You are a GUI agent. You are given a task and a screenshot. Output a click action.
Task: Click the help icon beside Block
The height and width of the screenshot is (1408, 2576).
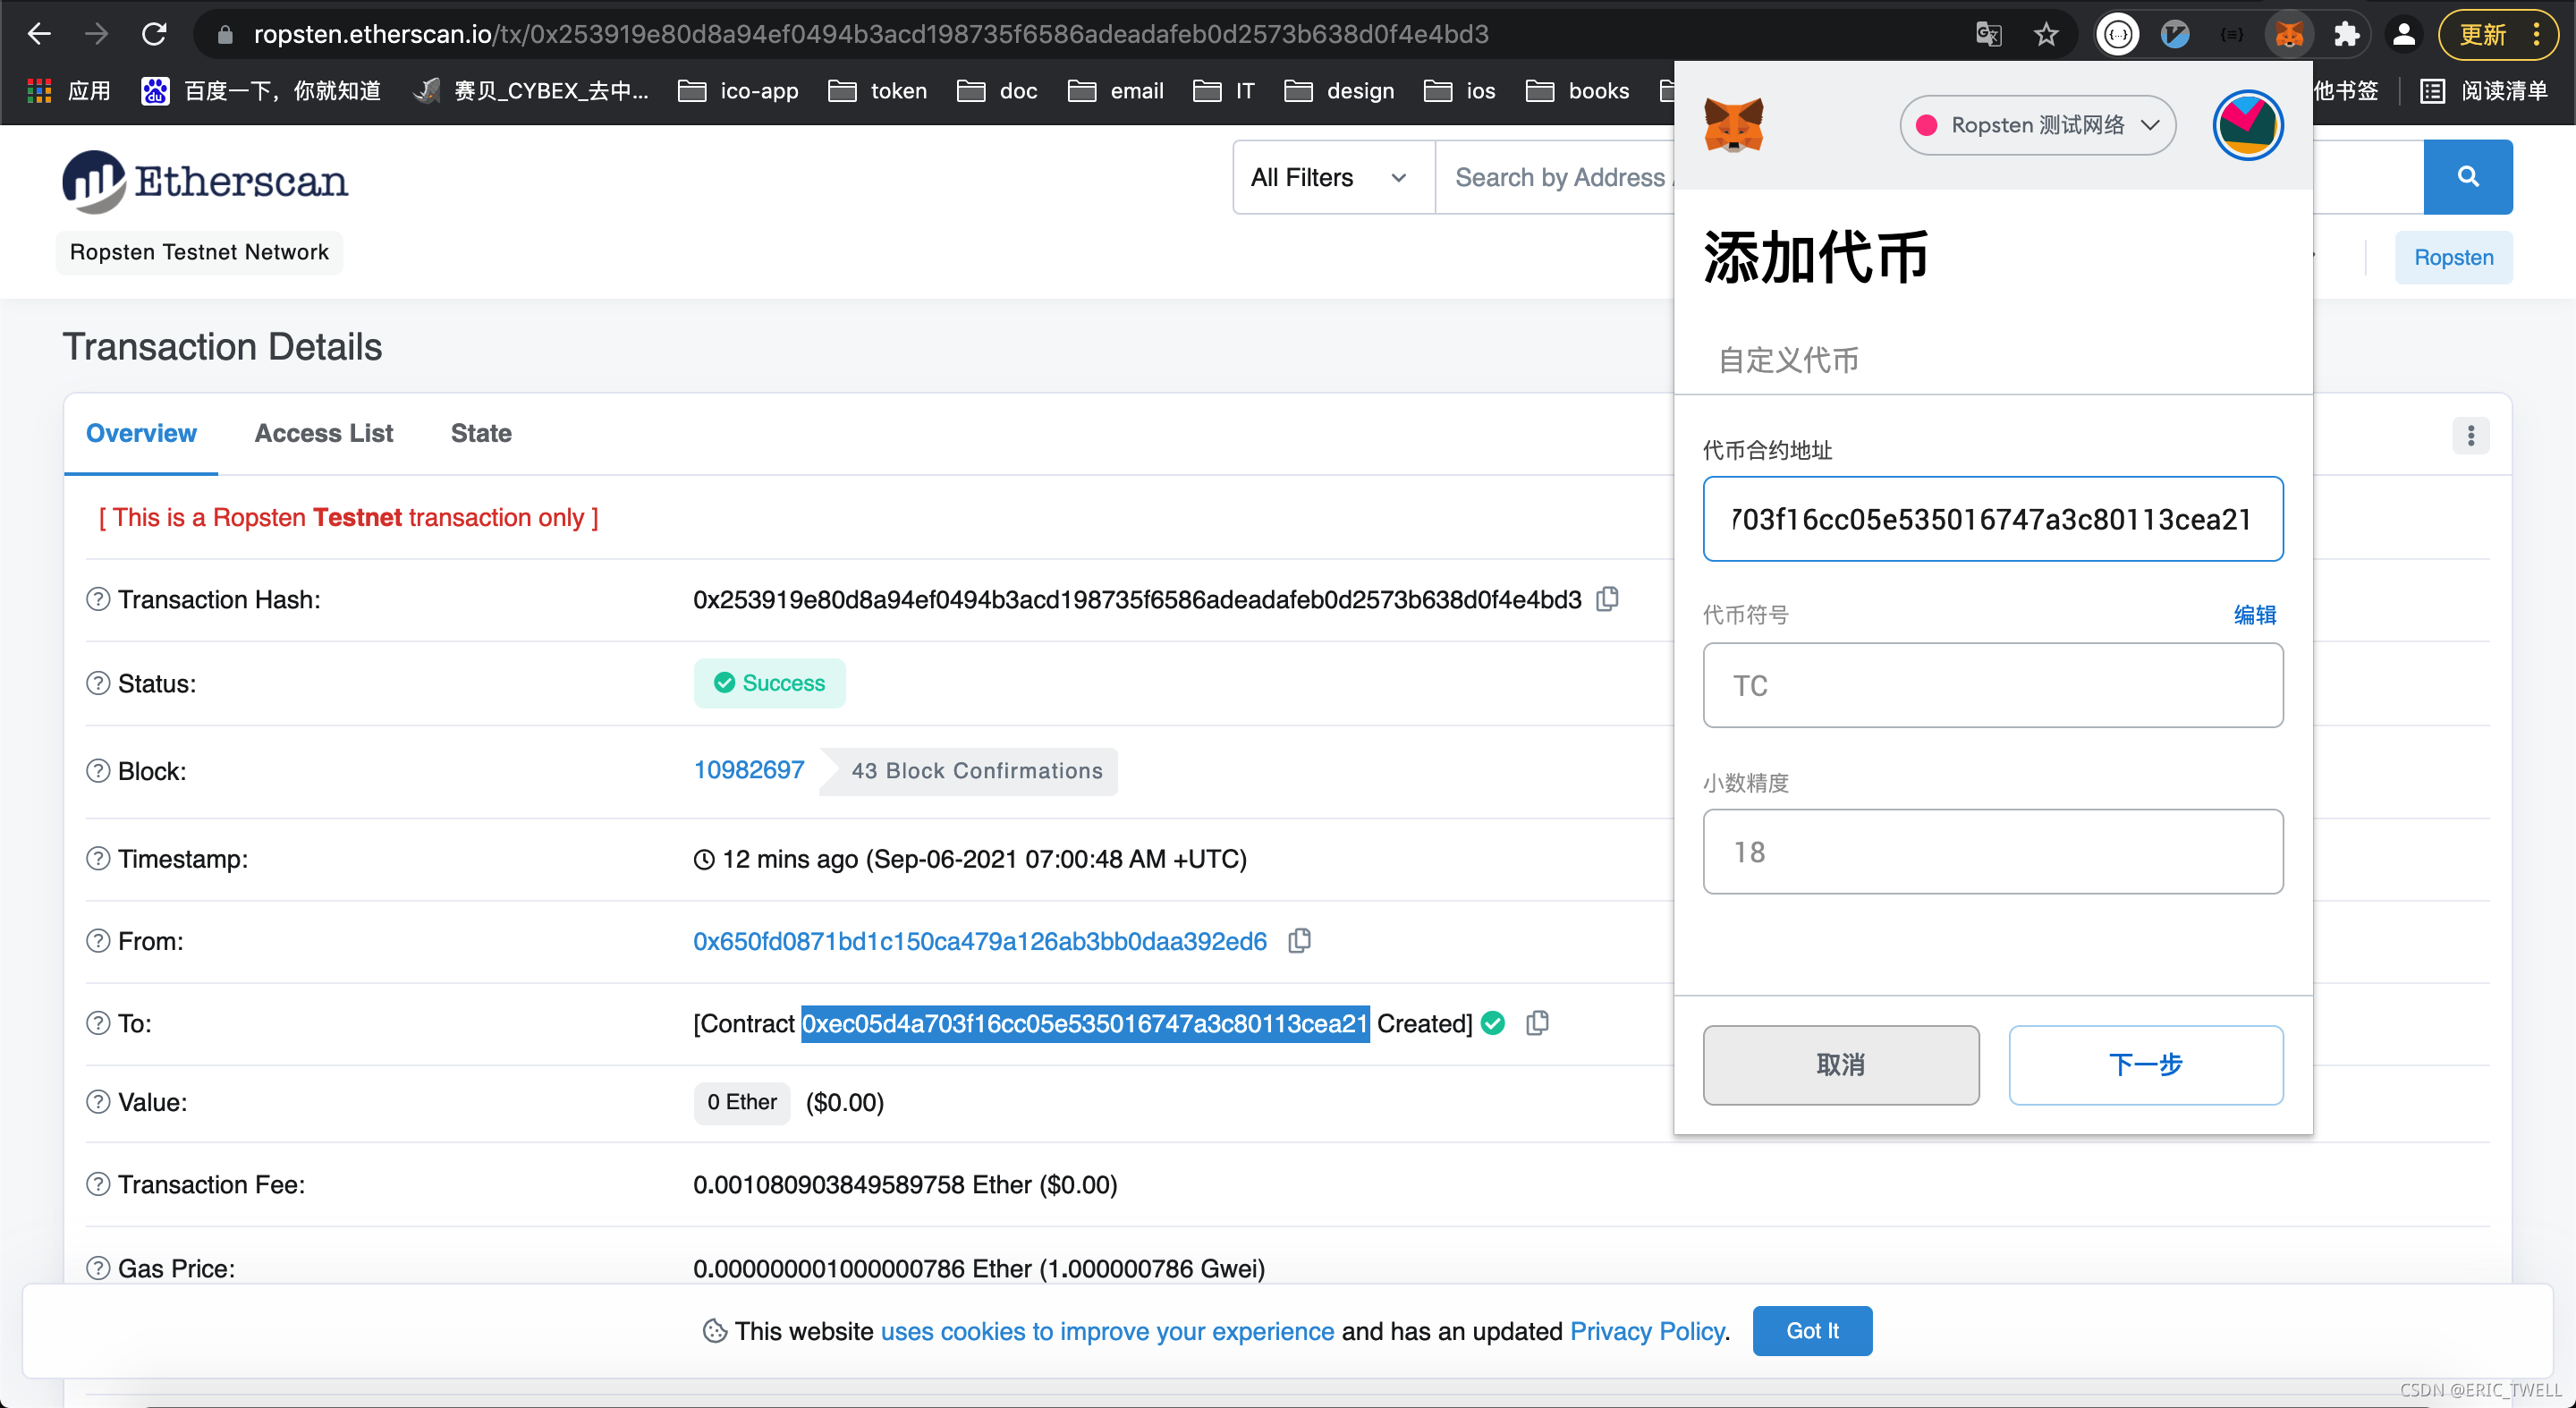point(98,771)
